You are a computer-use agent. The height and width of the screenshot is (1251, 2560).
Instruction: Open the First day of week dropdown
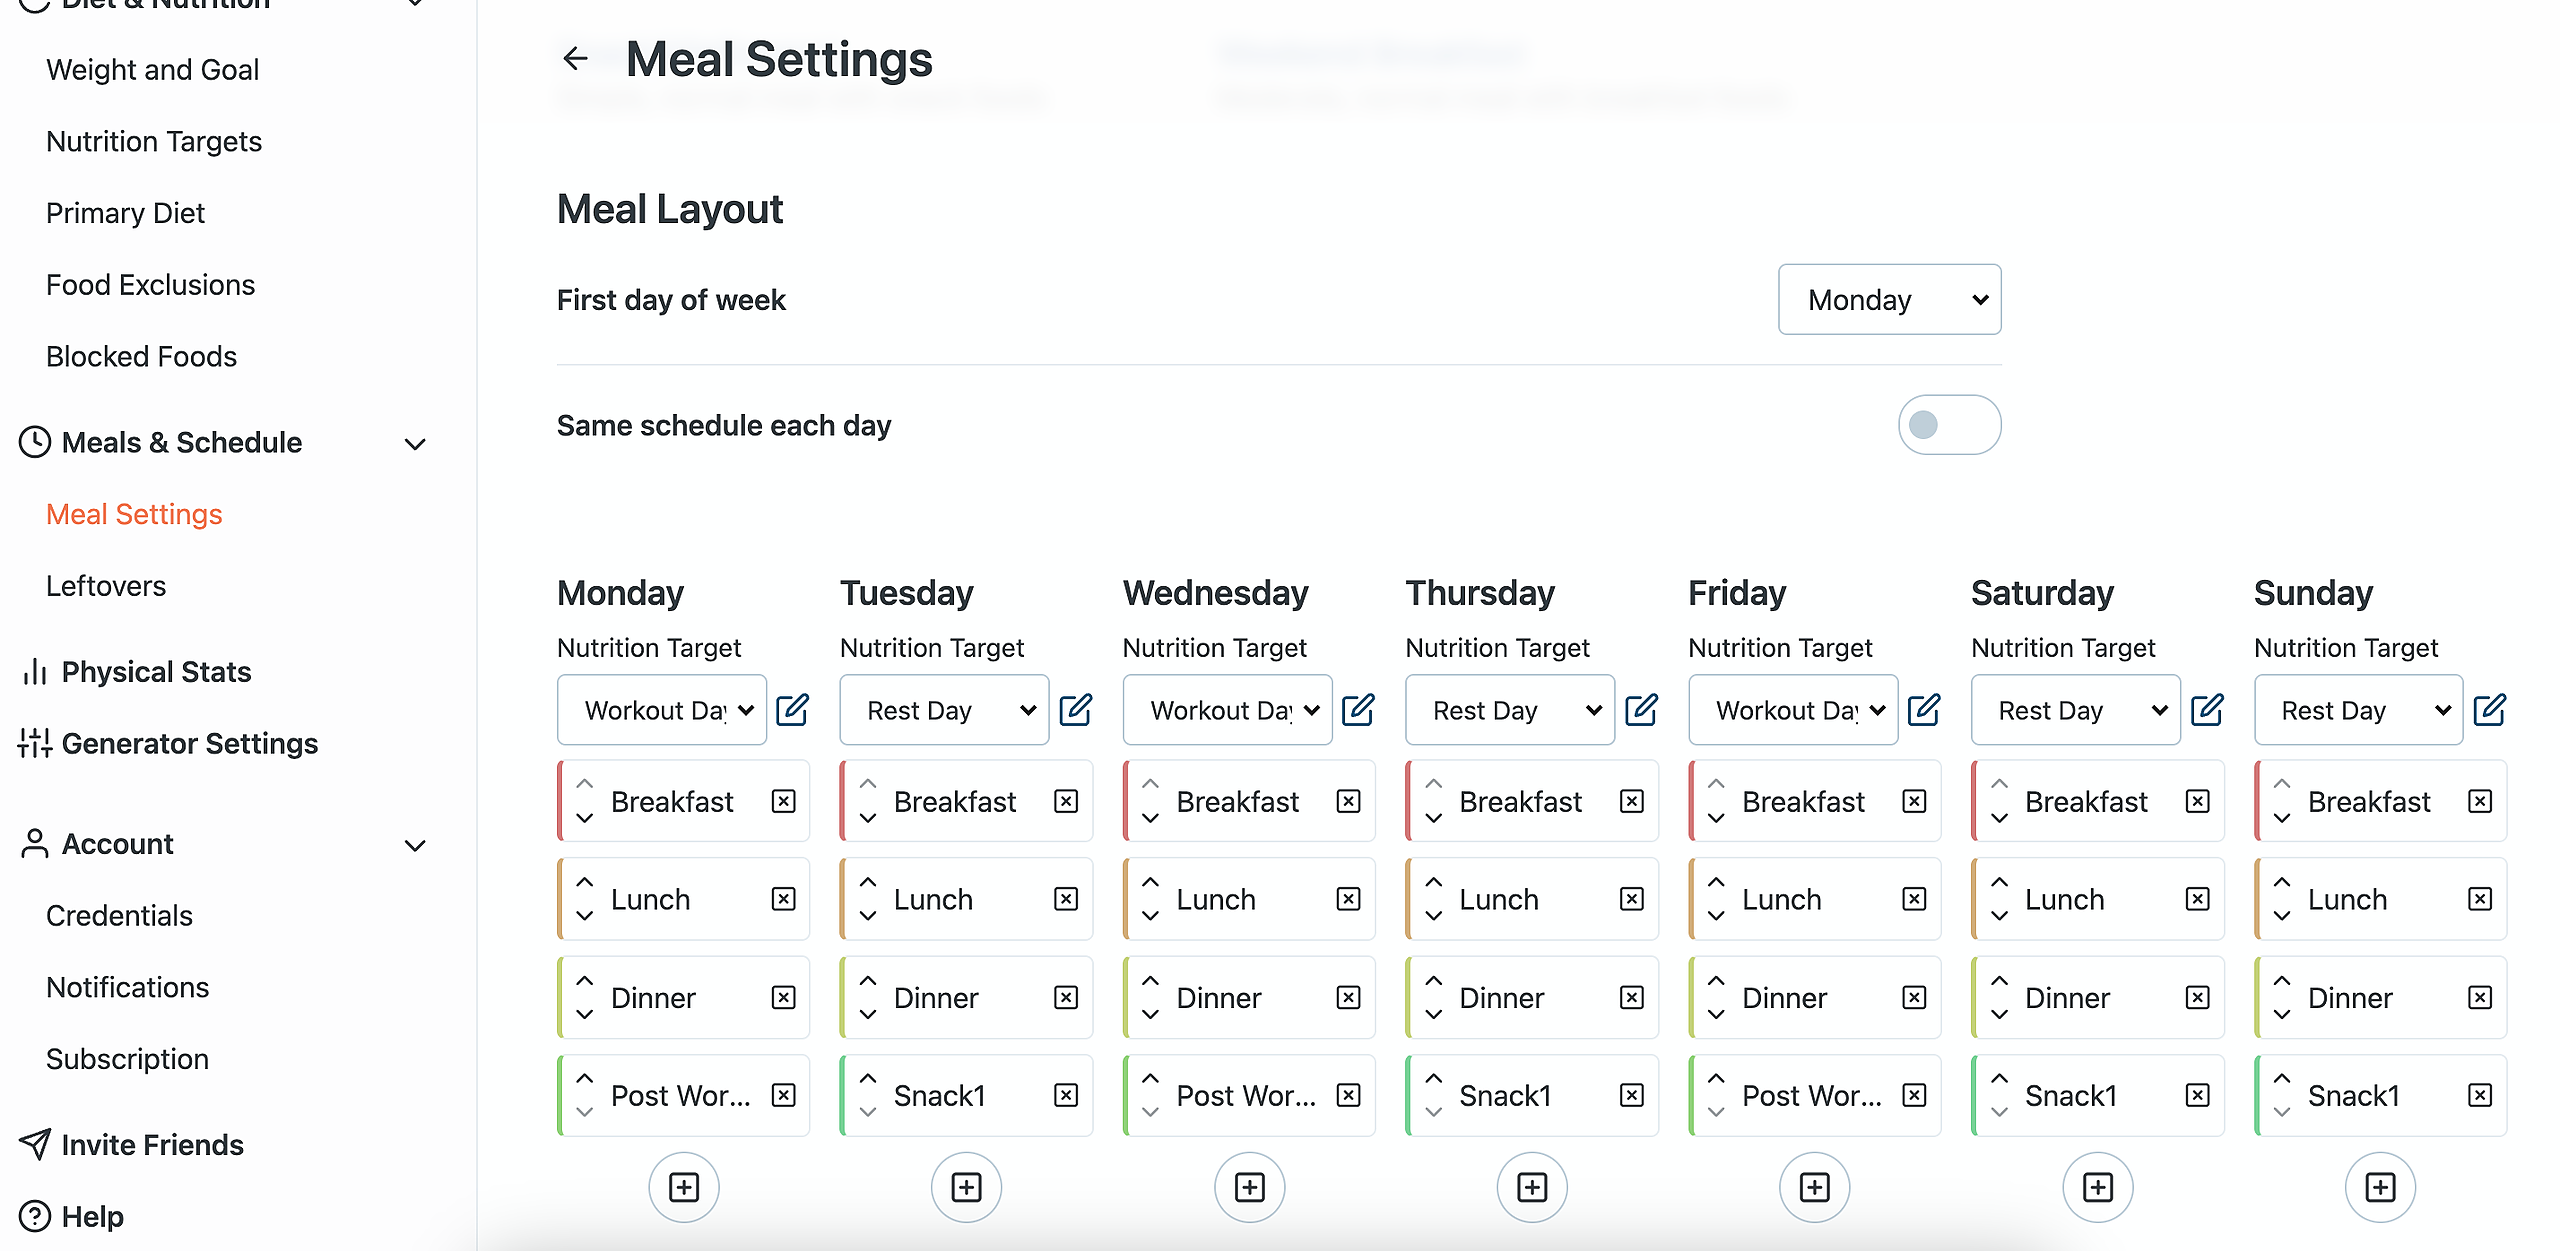pos(1889,299)
